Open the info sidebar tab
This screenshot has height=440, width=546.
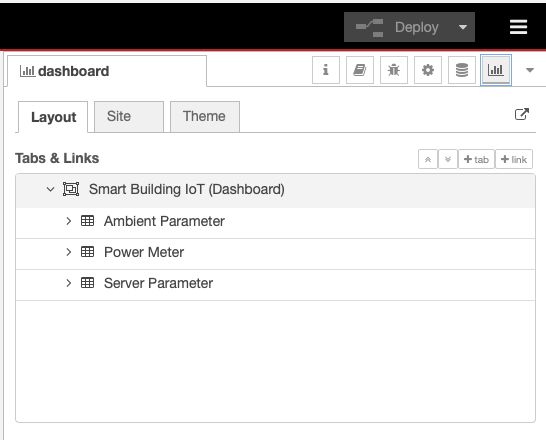326,70
